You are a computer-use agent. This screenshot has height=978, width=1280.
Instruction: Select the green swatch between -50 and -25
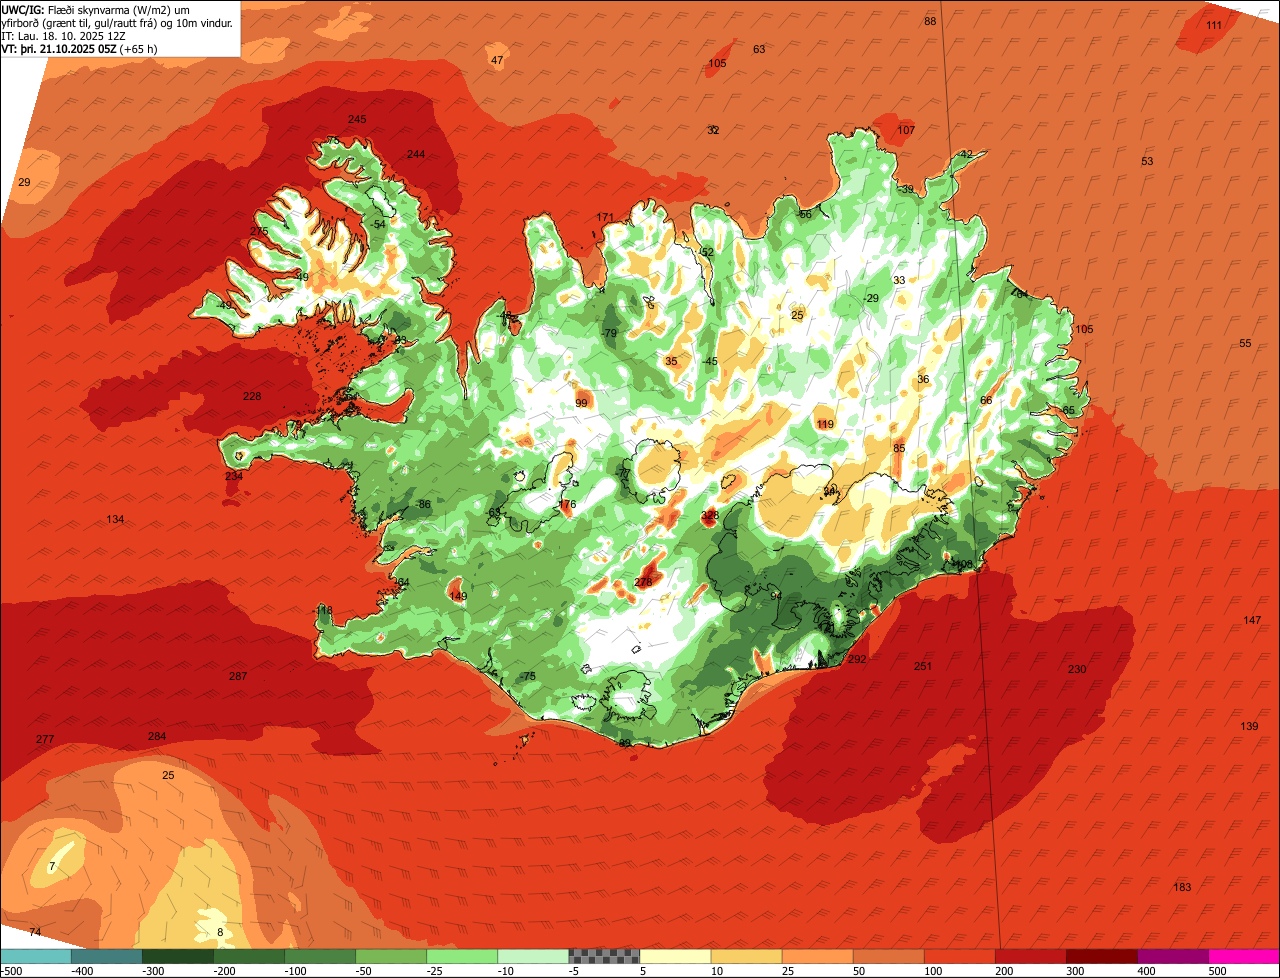(x=391, y=956)
